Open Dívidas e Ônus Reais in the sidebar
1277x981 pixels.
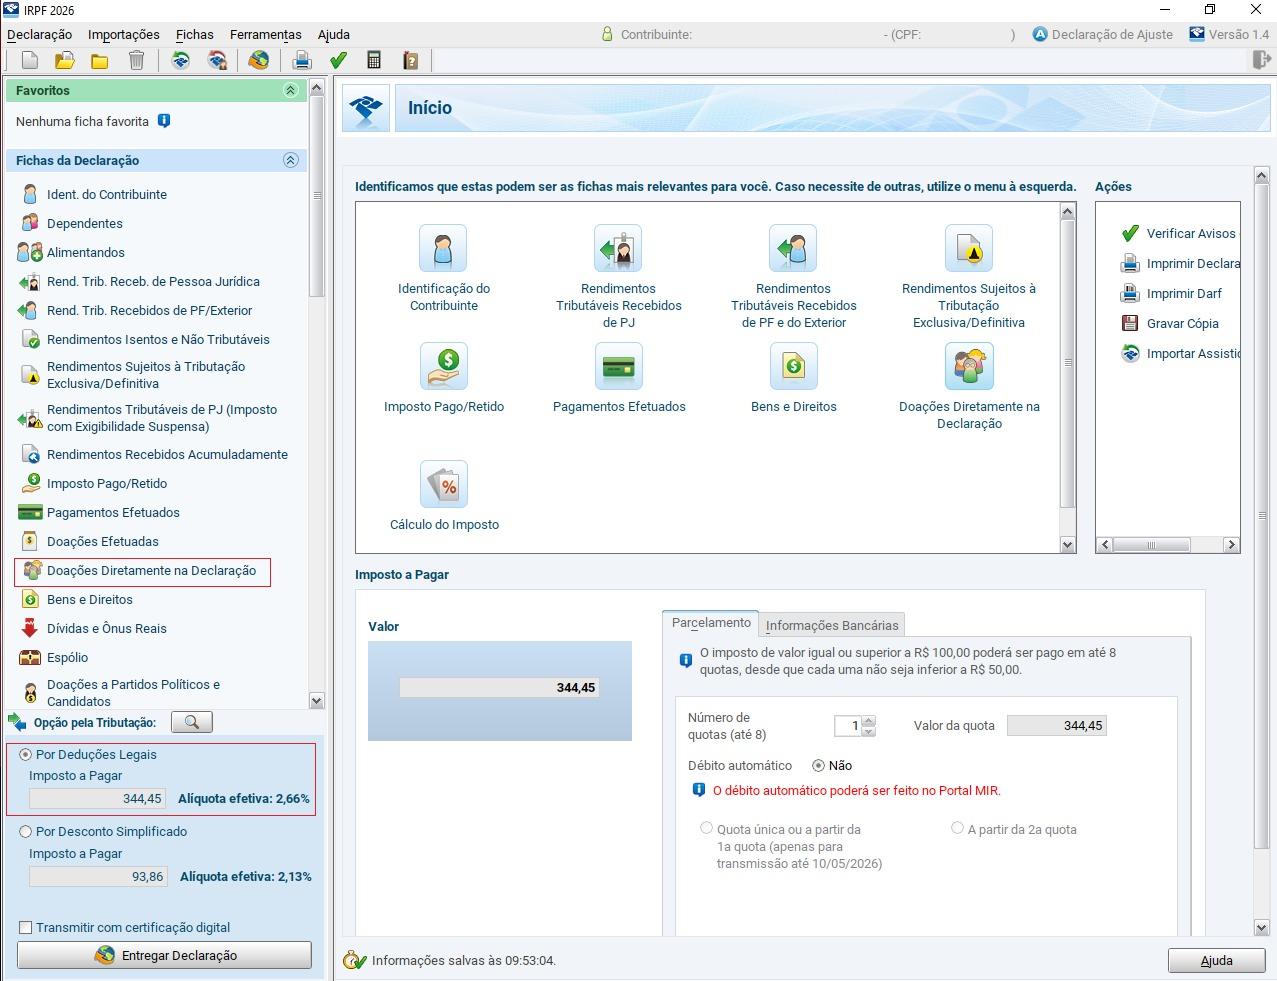pos(106,629)
